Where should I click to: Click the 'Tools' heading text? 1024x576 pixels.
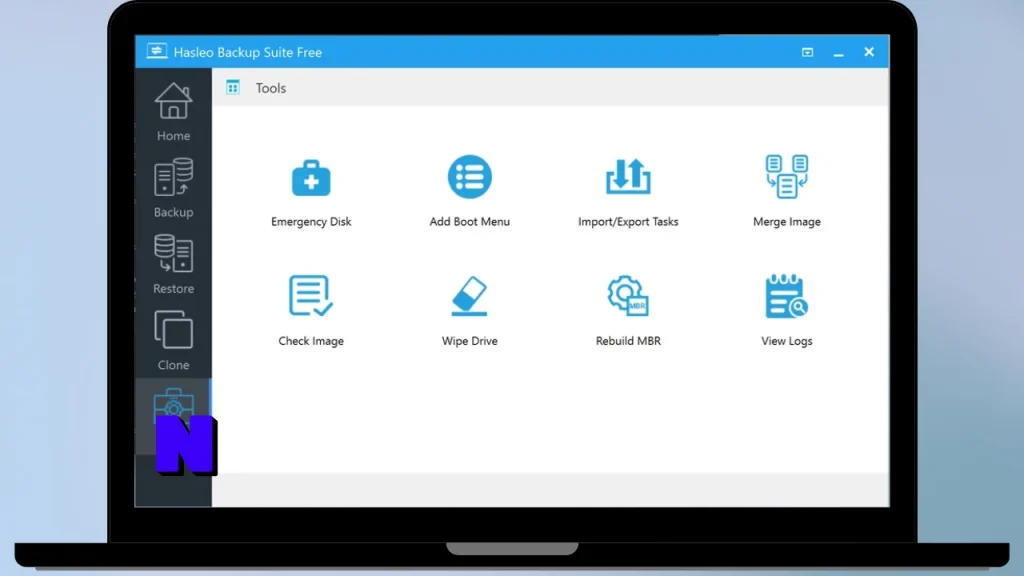point(270,88)
